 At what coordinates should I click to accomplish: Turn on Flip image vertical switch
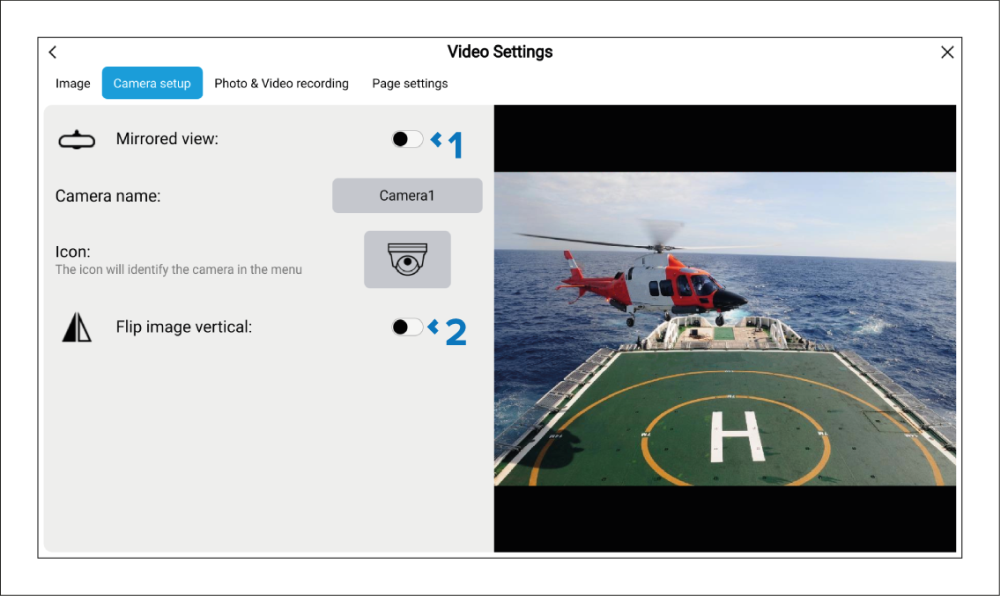[x=407, y=326]
